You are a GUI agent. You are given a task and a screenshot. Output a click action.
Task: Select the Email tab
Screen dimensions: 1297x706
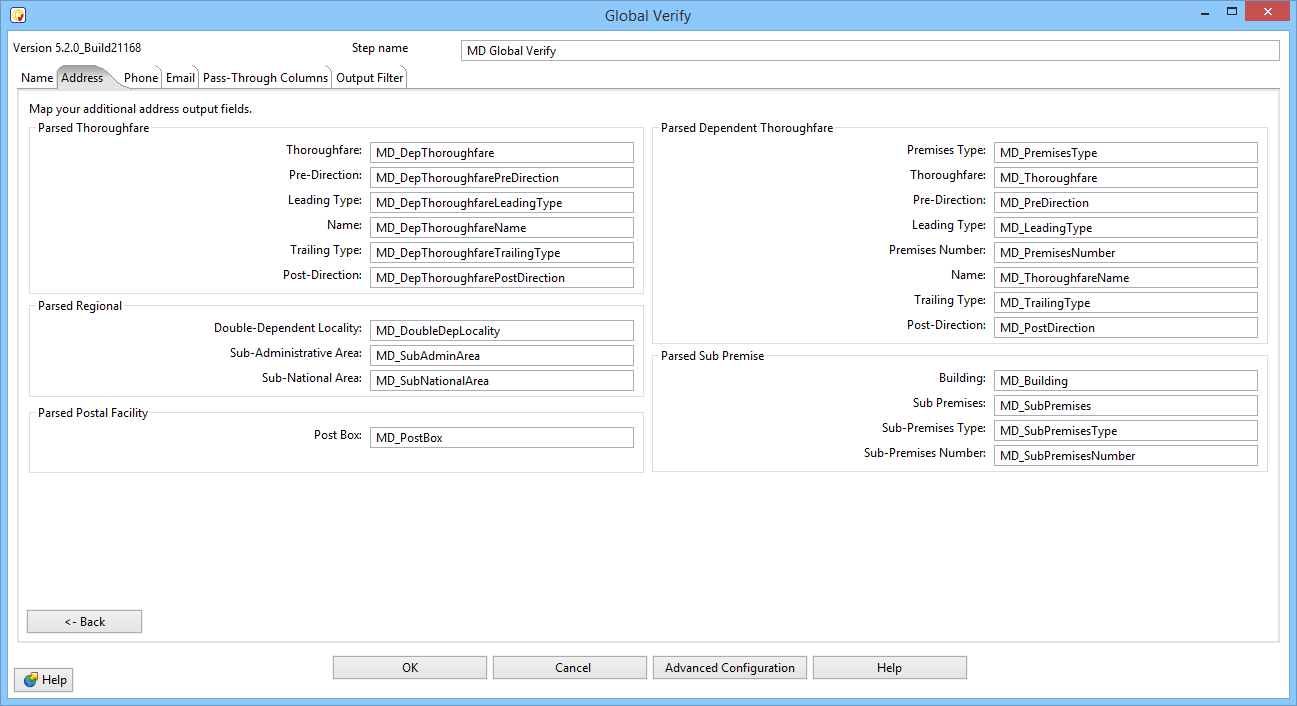coord(180,78)
